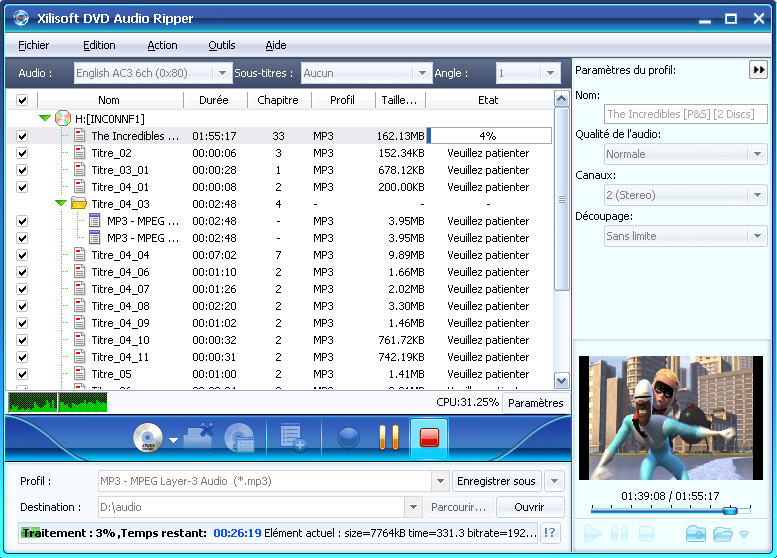Click the DVD disc icon next to H:[INCONNF1]
This screenshot has height=558, width=777.
(63, 118)
